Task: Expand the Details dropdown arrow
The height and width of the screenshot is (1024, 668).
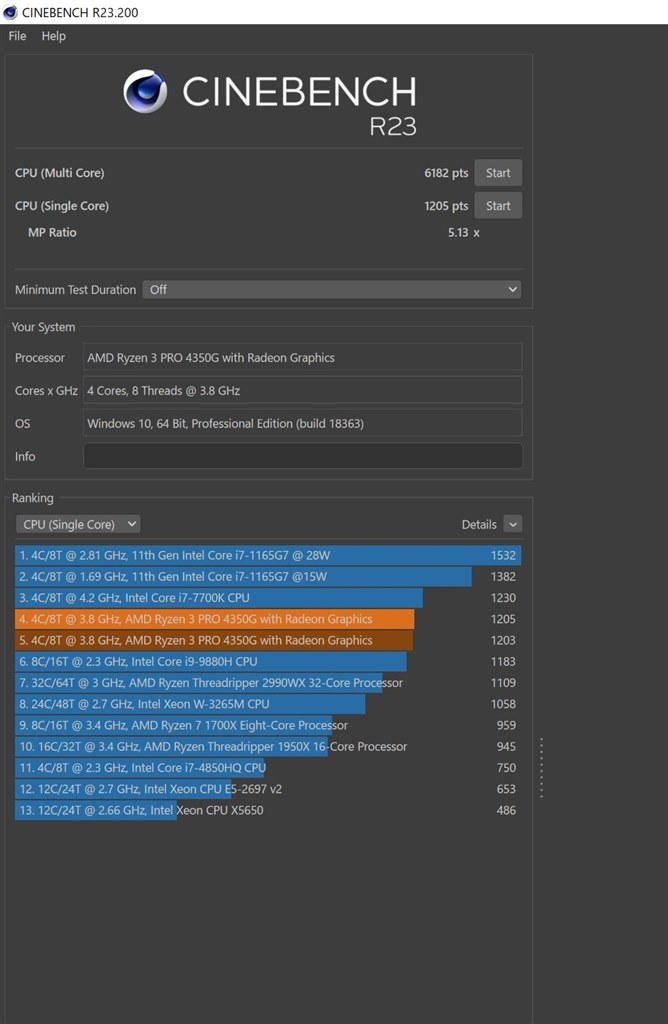Action: [512, 524]
